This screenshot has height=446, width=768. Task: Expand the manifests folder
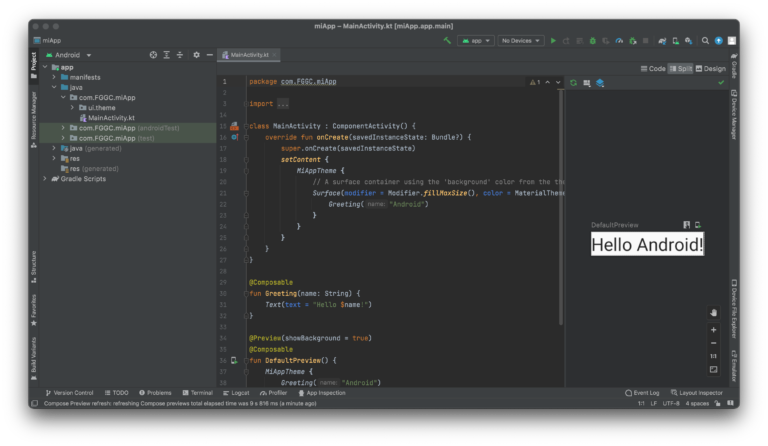click(x=54, y=77)
